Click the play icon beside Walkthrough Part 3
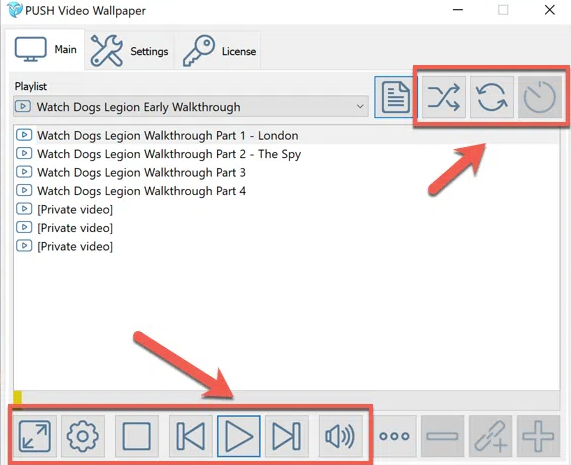 24,172
